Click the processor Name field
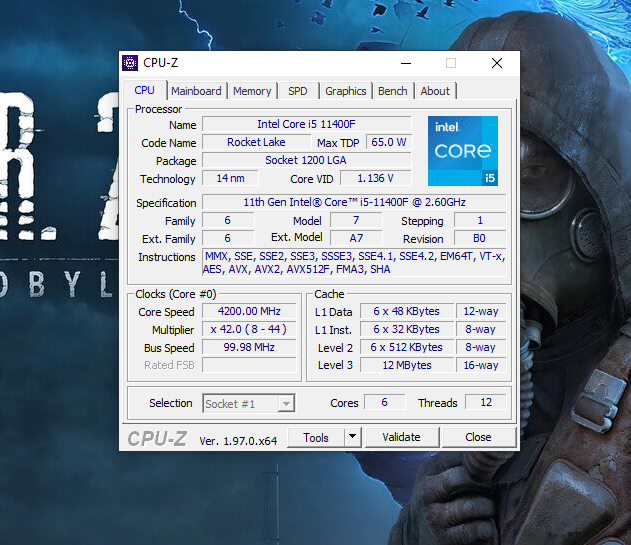This screenshot has height=545, width=631. (x=306, y=124)
